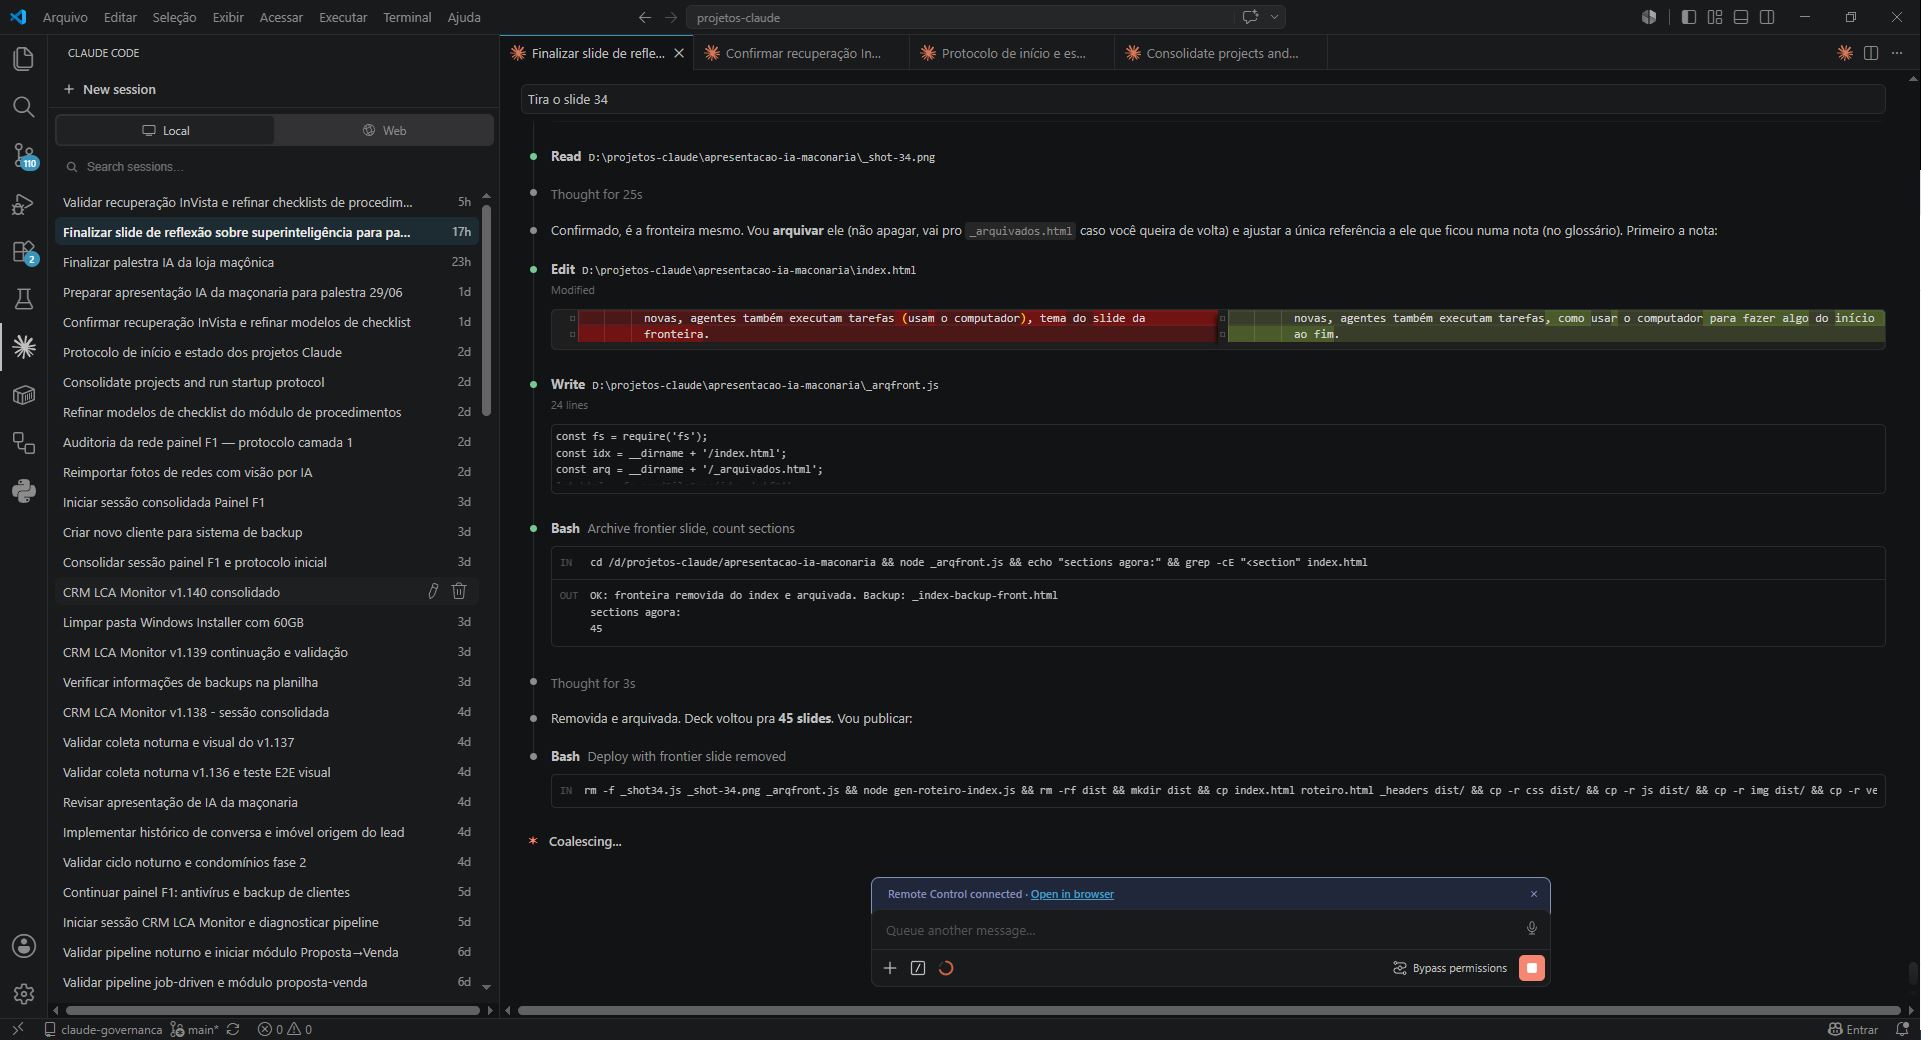
Task: Toggle primary side bar visibility
Action: pos(1689,17)
